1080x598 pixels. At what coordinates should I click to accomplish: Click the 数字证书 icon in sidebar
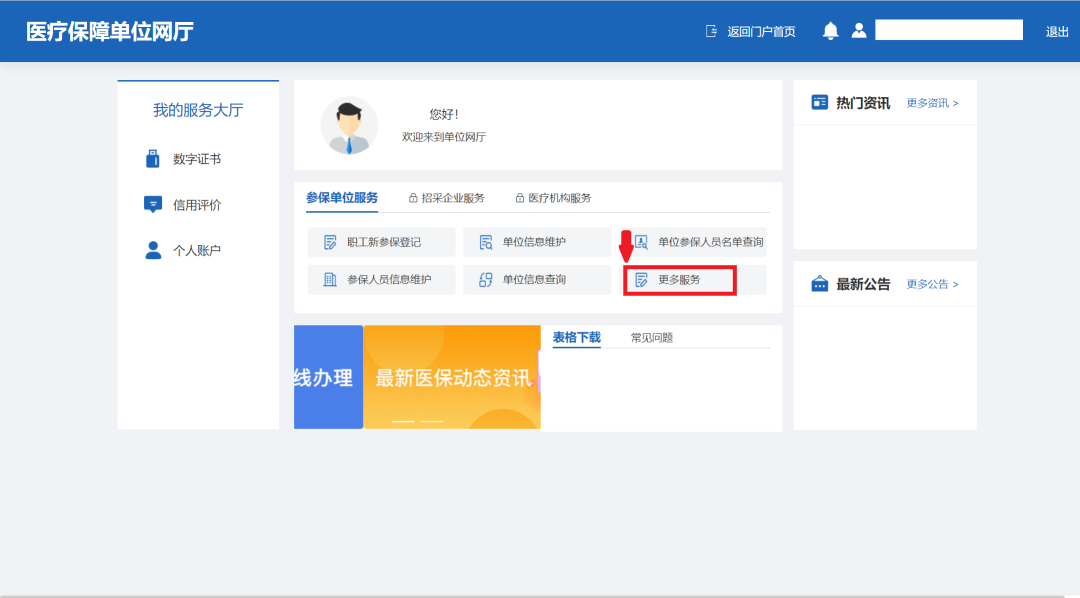click(x=153, y=158)
